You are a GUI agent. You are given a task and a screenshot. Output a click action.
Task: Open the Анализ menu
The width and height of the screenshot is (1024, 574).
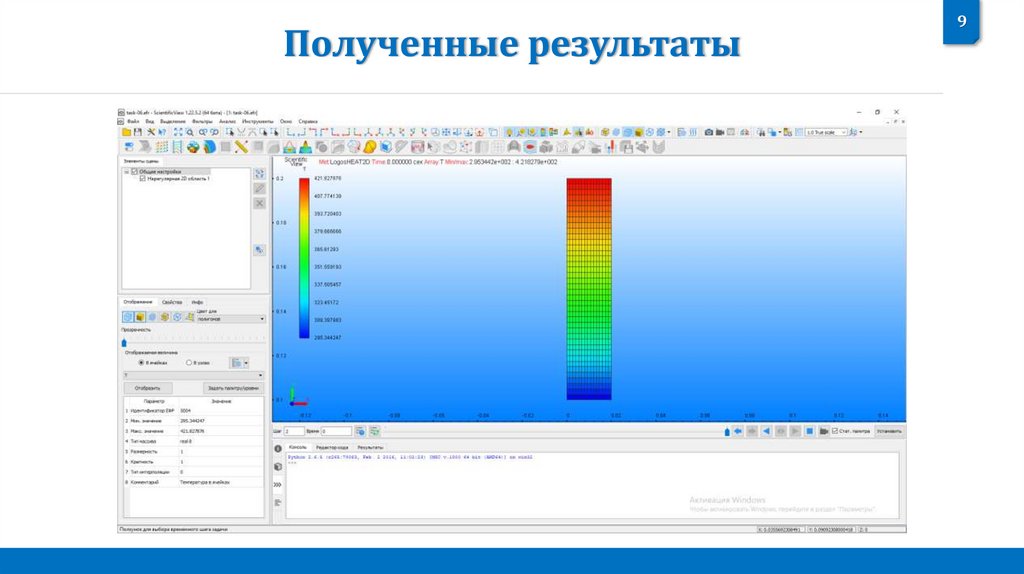click(227, 121)
